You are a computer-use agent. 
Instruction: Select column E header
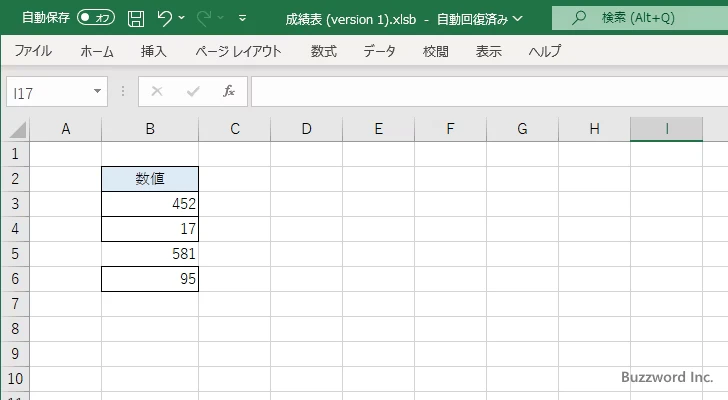click(x=378, y=129)
